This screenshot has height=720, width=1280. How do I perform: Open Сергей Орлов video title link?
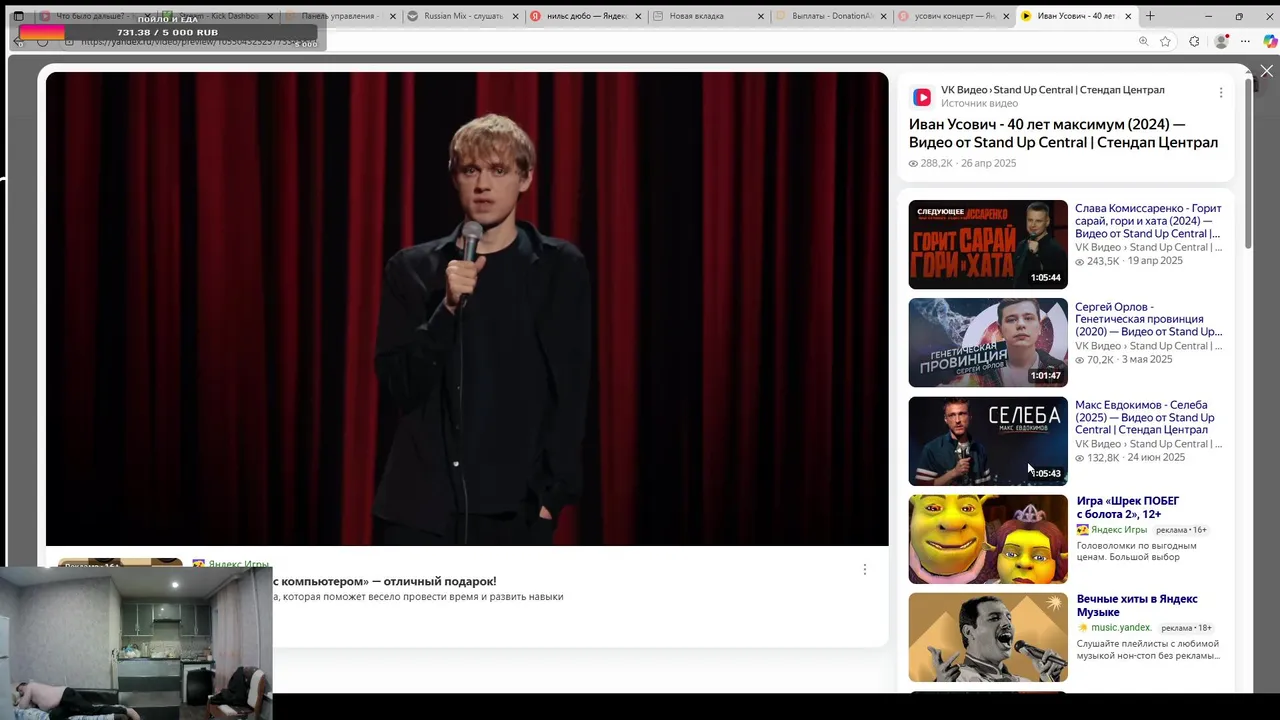(x=1148, y=319)
